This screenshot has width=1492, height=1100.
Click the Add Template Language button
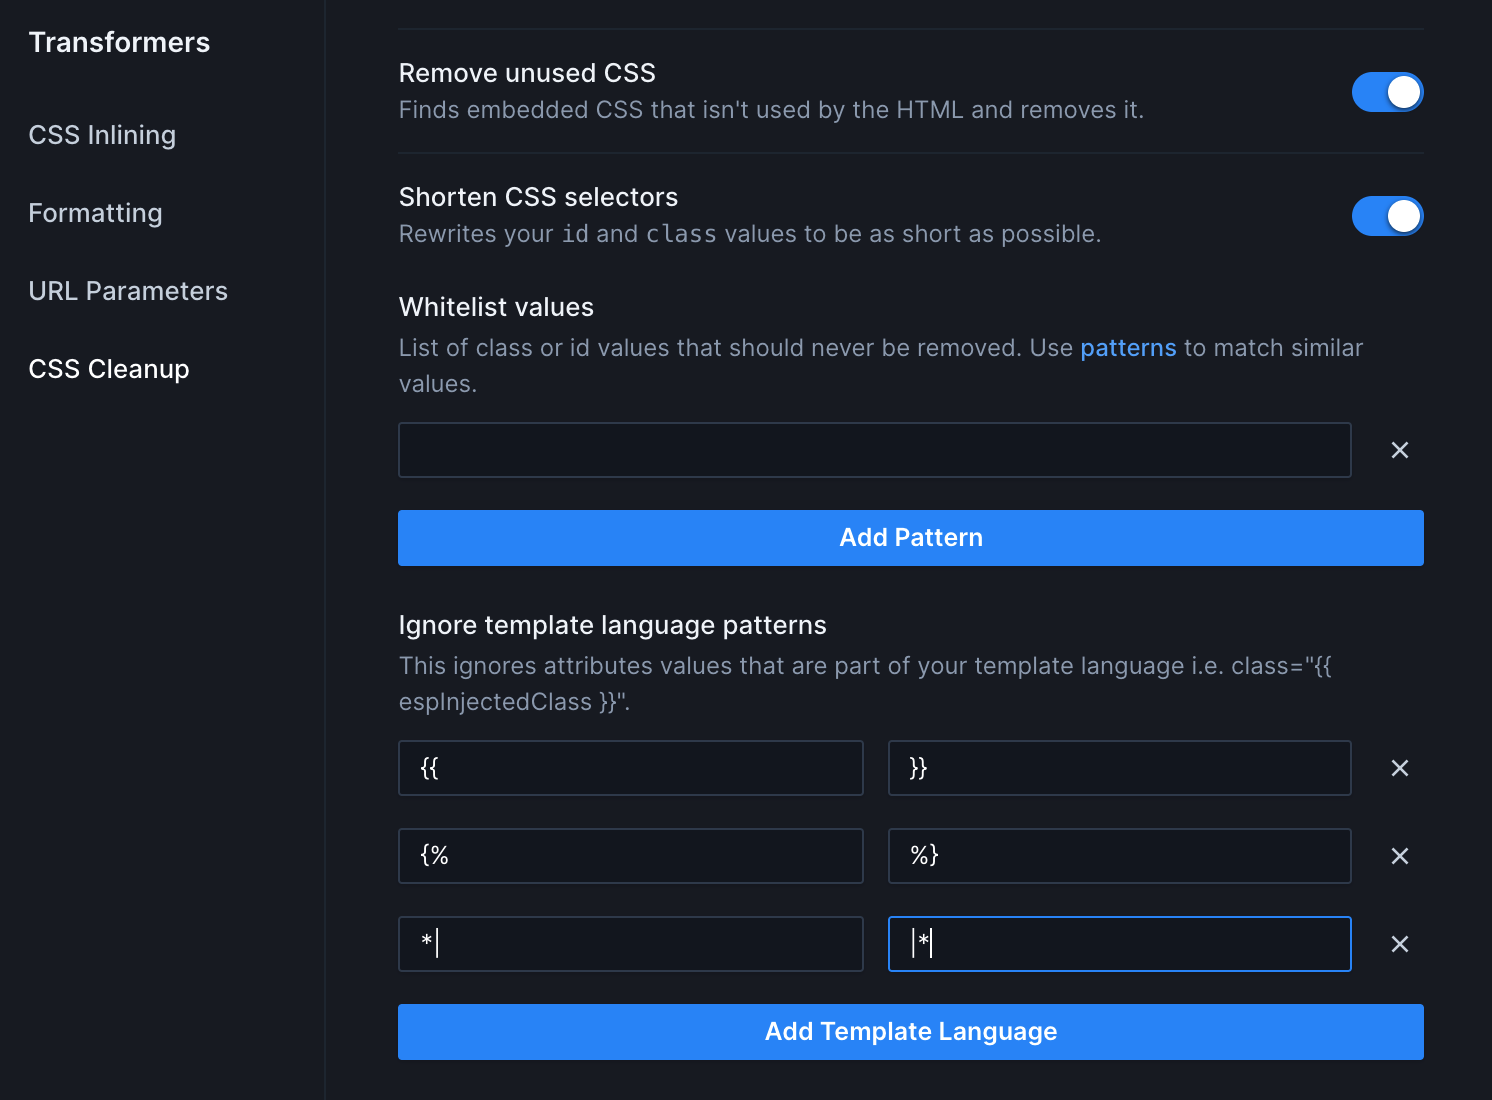[911, 1032]
